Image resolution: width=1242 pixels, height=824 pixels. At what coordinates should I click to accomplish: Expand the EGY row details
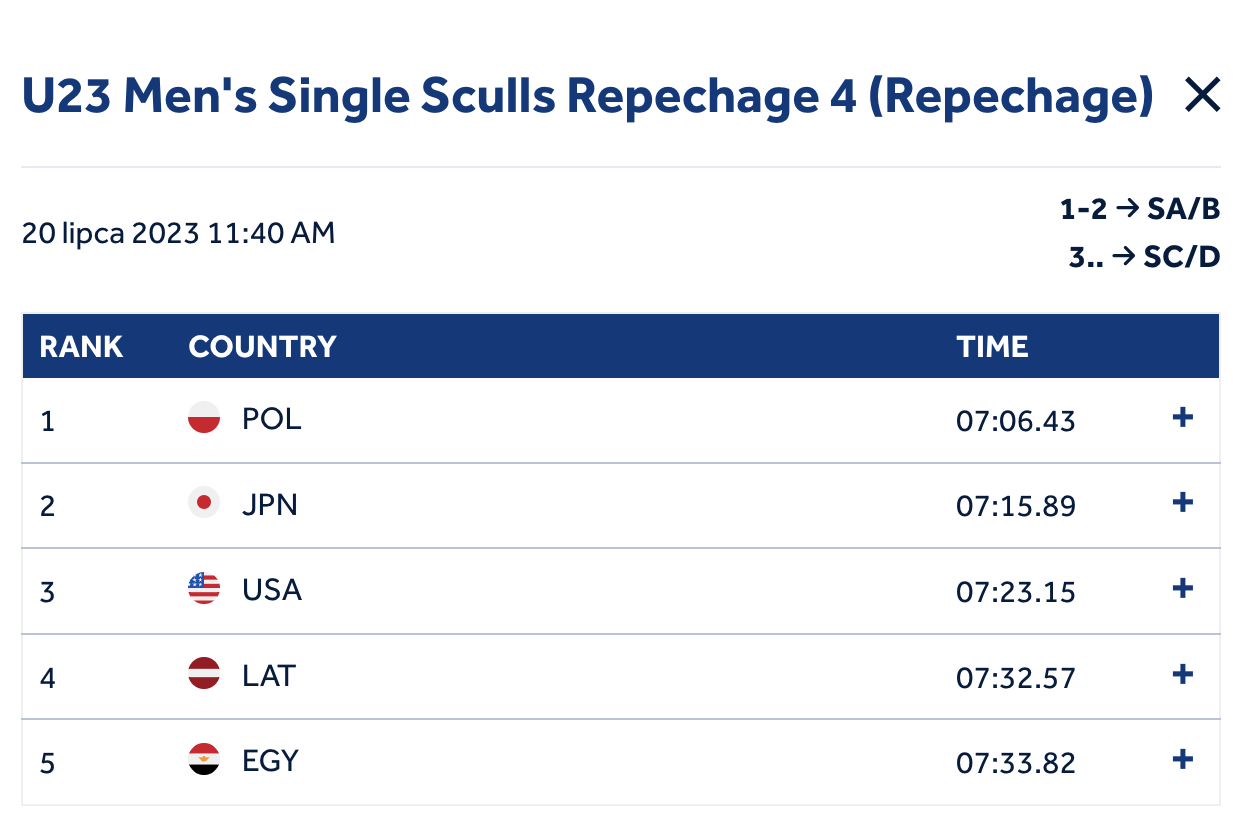[x=1183, y=759]
